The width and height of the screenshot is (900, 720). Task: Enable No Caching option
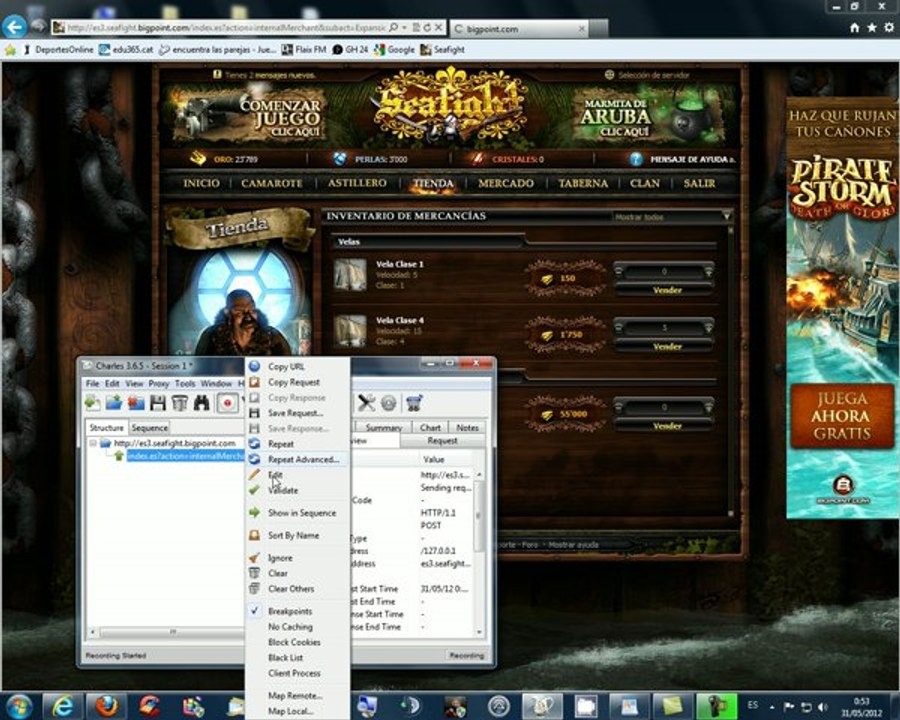(x=290, y=626)
